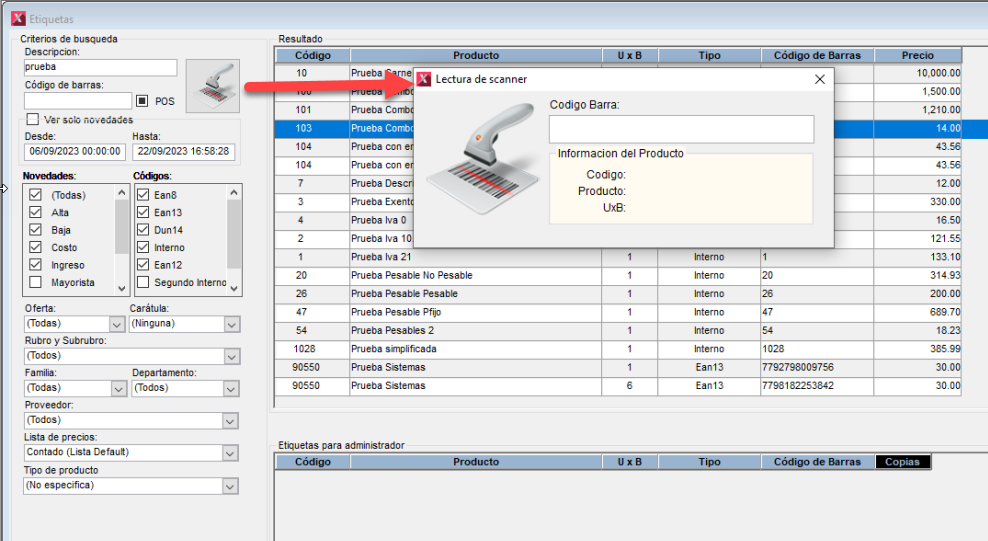The image size is (988, 541).
Task: Toggle the POS checkbox
Action: pyautogui.click(x=142, y=101)
